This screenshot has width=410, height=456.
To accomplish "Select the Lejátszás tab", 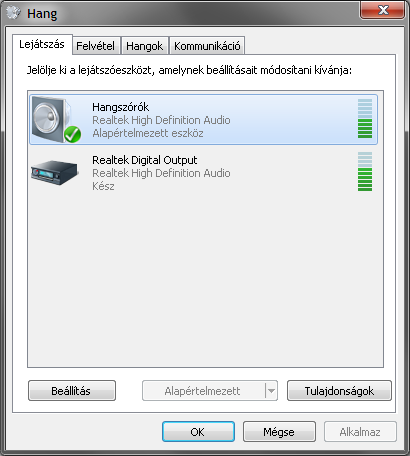I will pyautogui.click(x=42, y=44).
